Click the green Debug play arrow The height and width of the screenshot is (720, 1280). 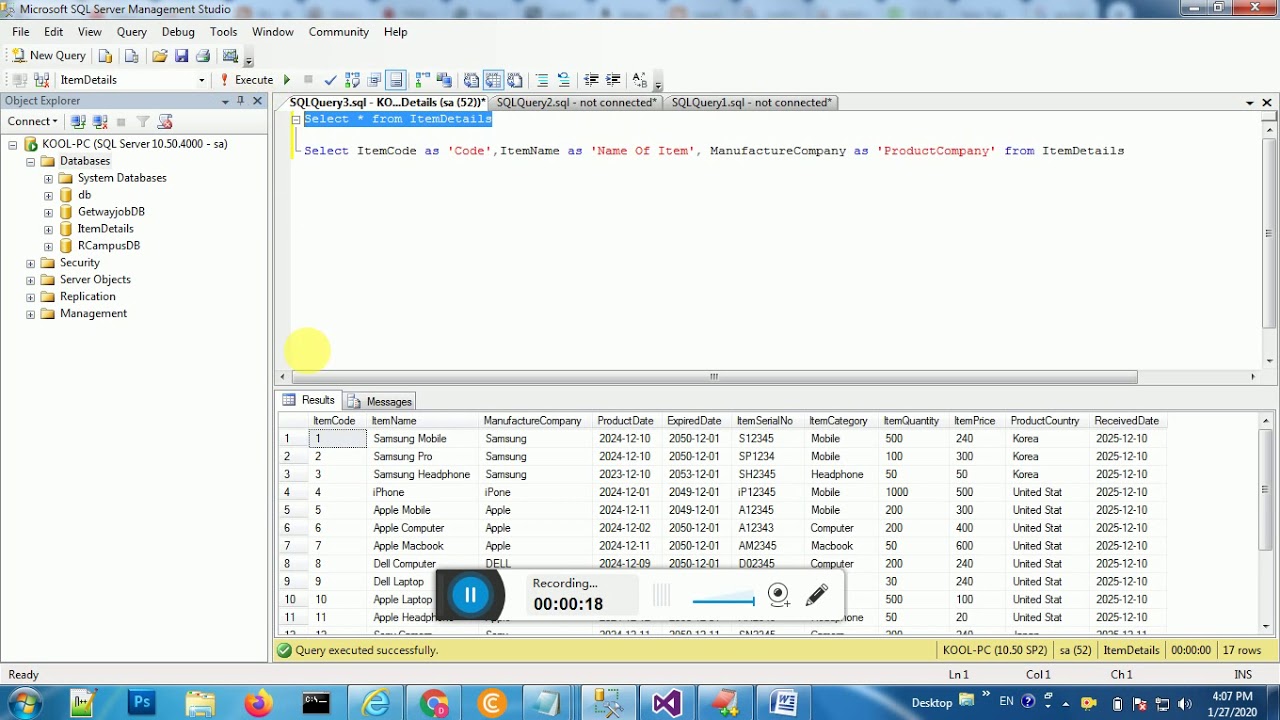pyautogui.click(x=287, y=80)
